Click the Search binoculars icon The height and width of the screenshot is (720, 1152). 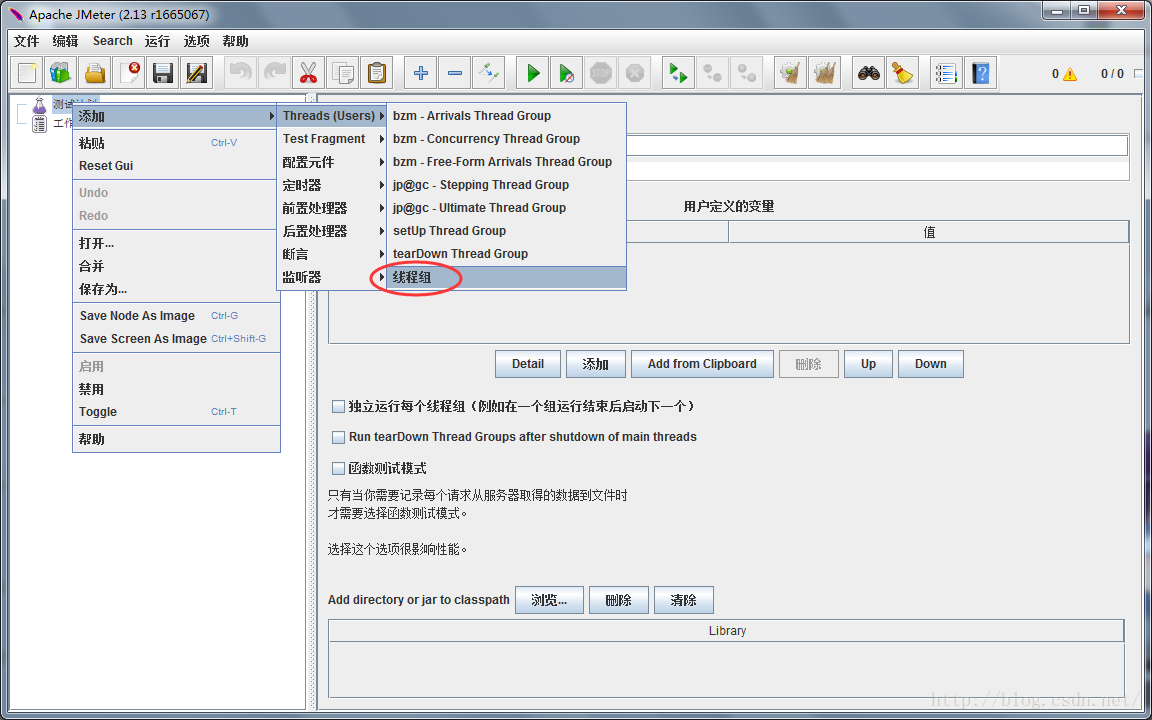[x=869, y=73]
